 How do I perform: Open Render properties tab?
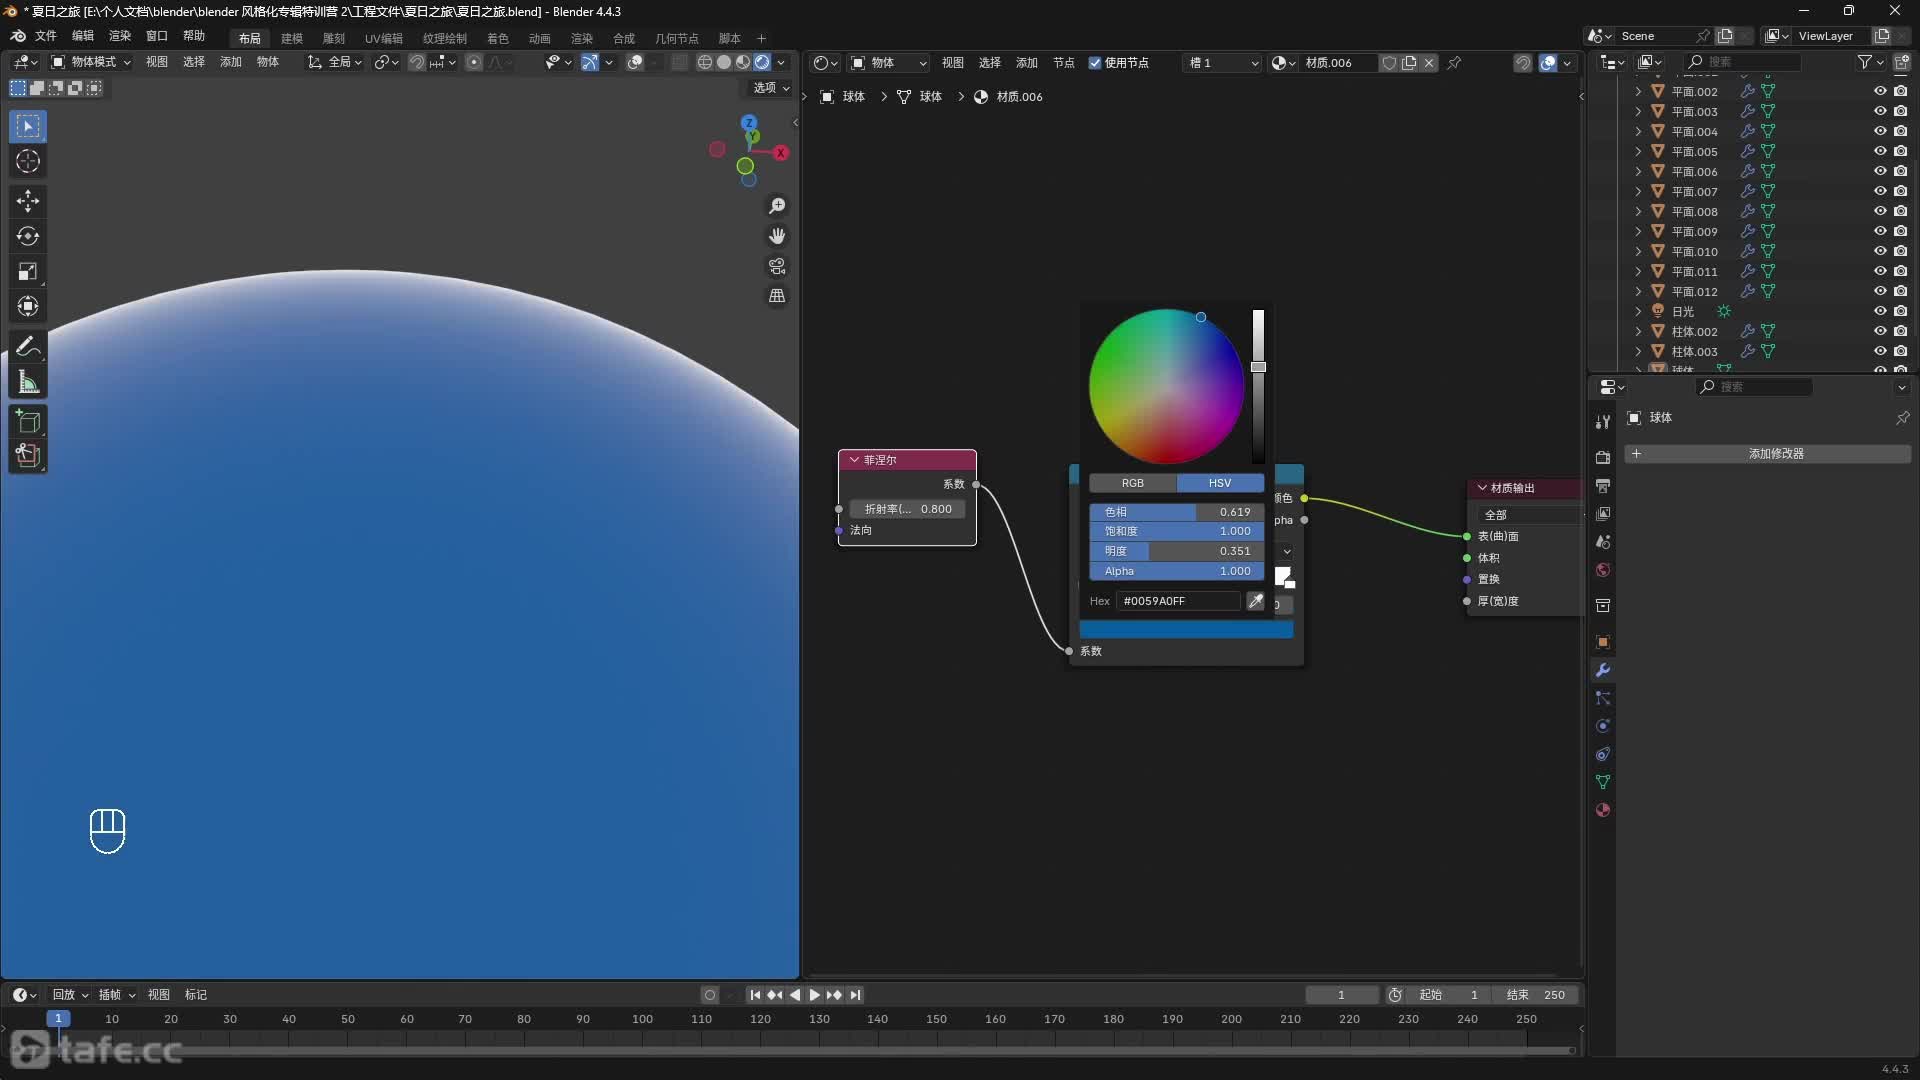pyautogui.click(x=1603, y=457)
